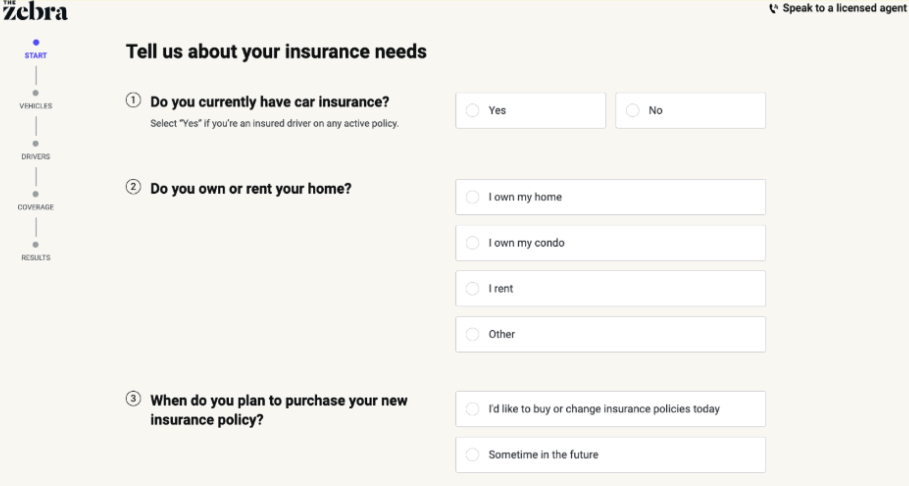Choose the I own my home option
This screenshot has width=909, height=486.
point(610,197)
